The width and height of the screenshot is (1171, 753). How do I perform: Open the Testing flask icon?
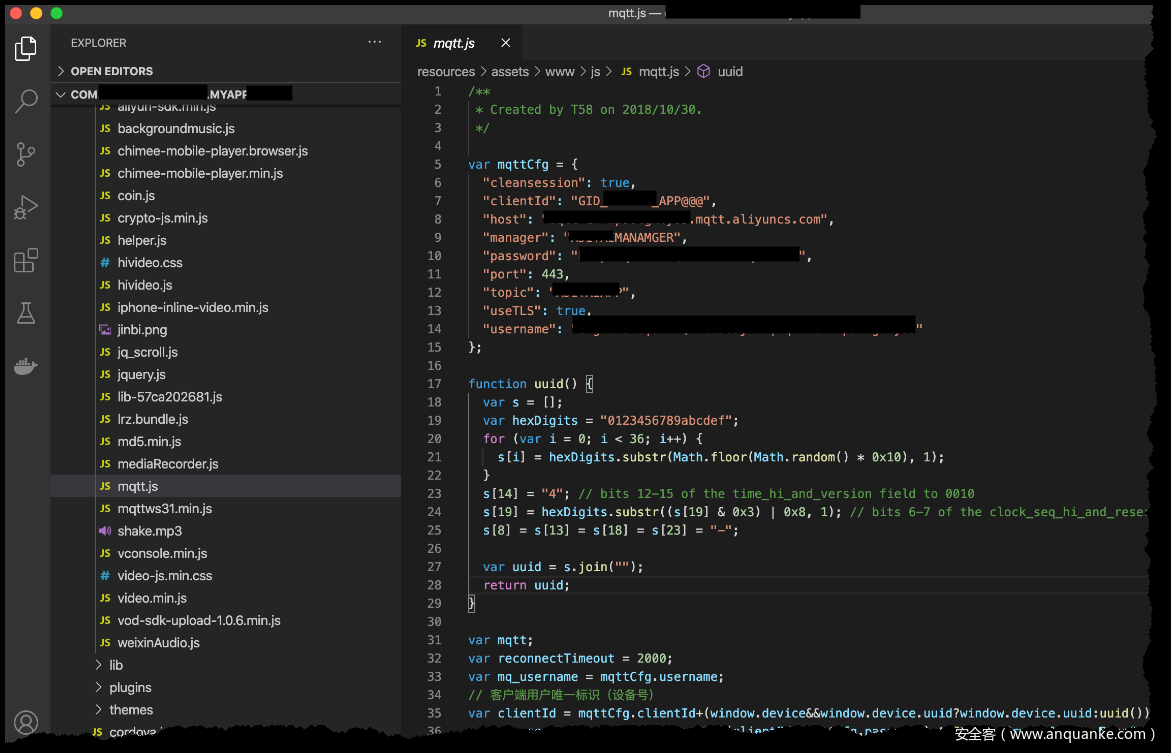click(26, 313)
